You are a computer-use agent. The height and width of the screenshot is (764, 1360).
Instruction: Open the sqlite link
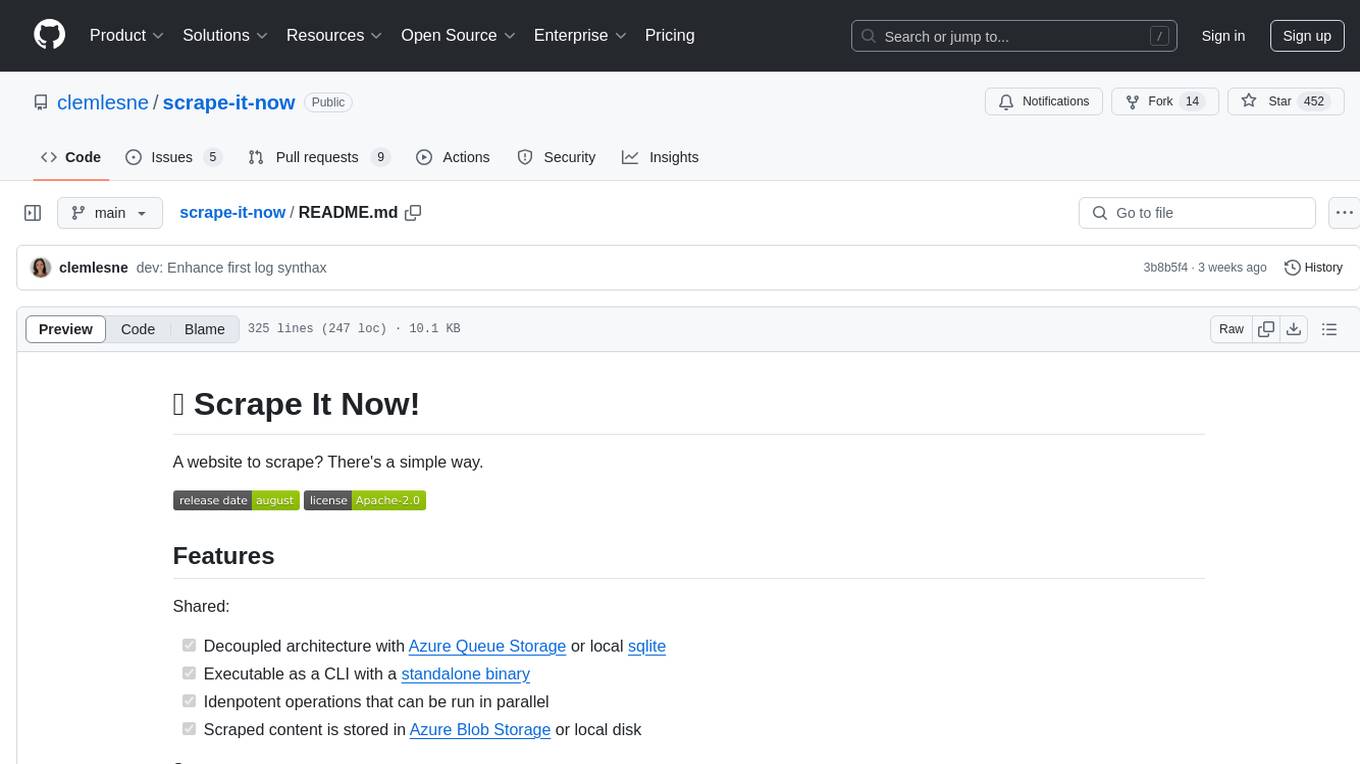coord(647,646)
